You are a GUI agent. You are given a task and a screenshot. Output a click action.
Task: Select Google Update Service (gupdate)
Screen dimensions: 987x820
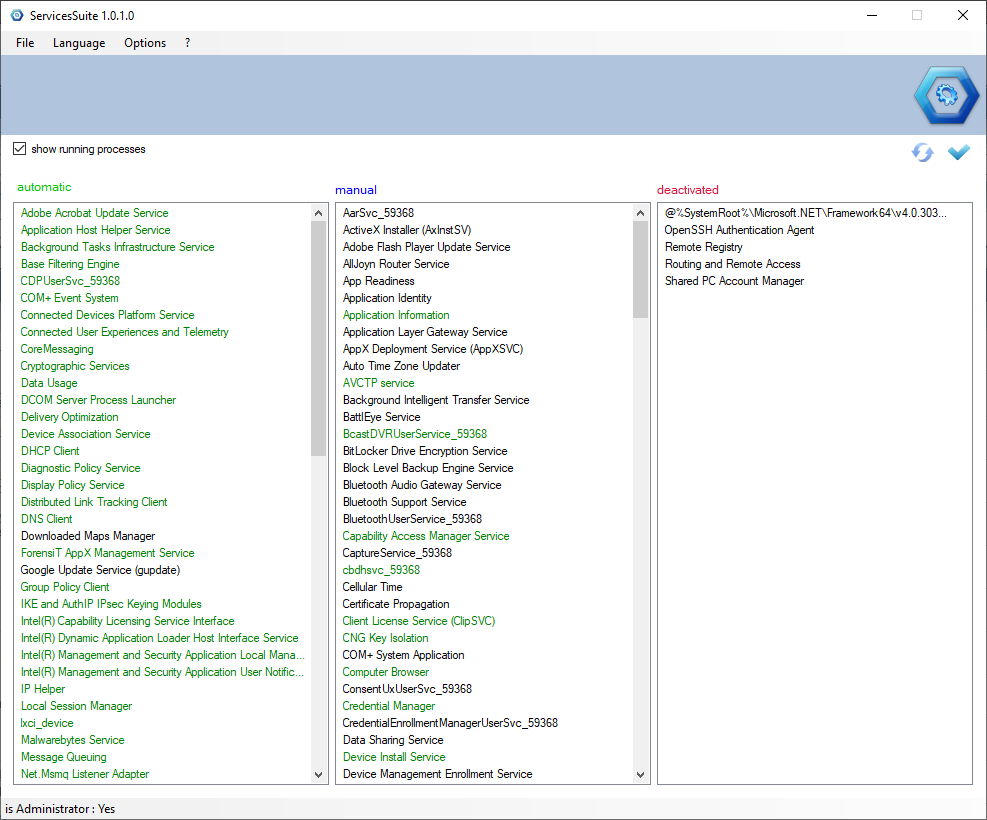(101, 570)
